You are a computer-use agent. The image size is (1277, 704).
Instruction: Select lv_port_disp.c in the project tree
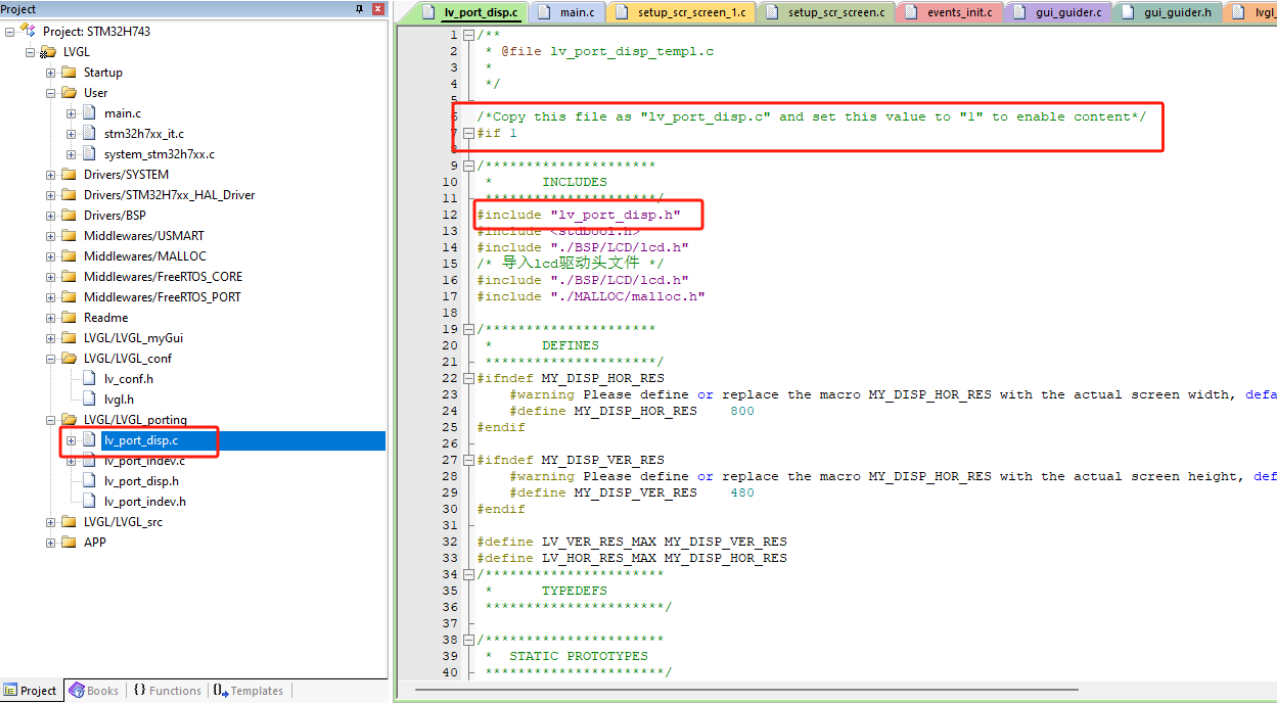coord(141,440)
